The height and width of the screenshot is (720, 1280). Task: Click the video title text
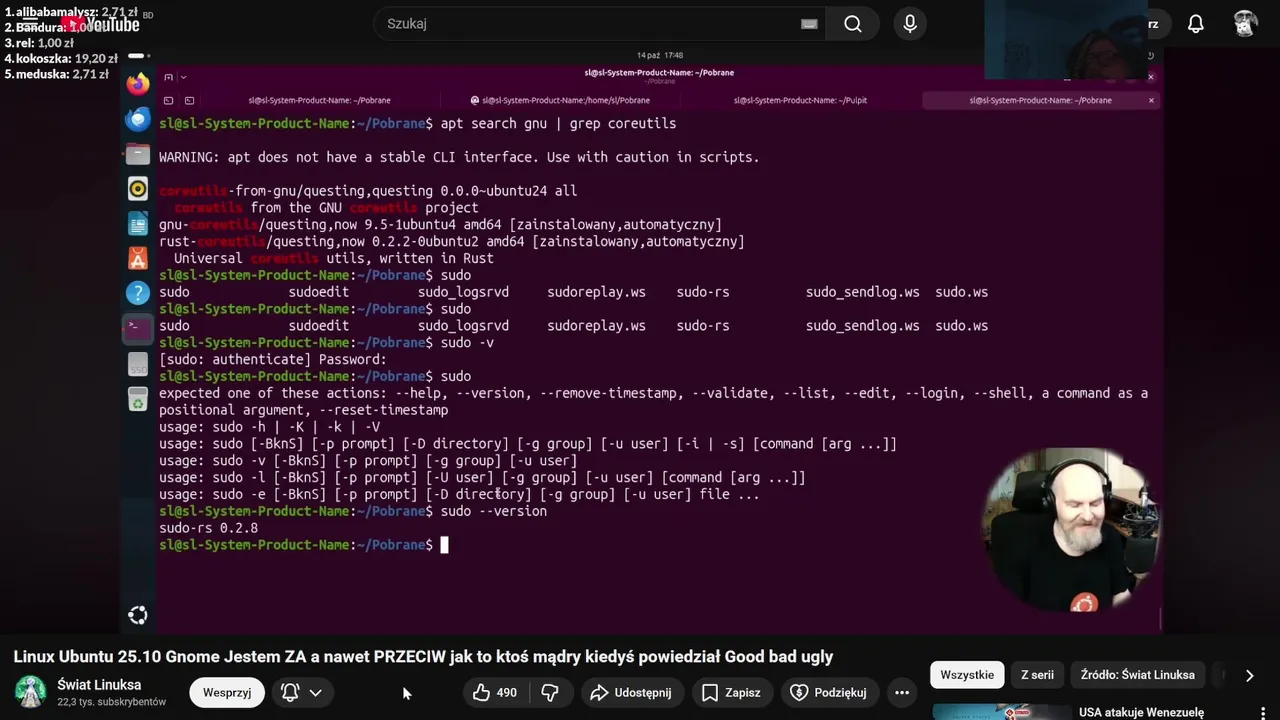point(423,657)
